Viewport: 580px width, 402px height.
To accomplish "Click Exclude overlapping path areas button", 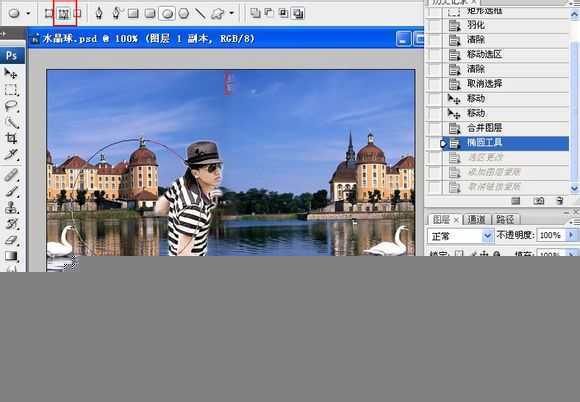I will click(x=298, y=13).
